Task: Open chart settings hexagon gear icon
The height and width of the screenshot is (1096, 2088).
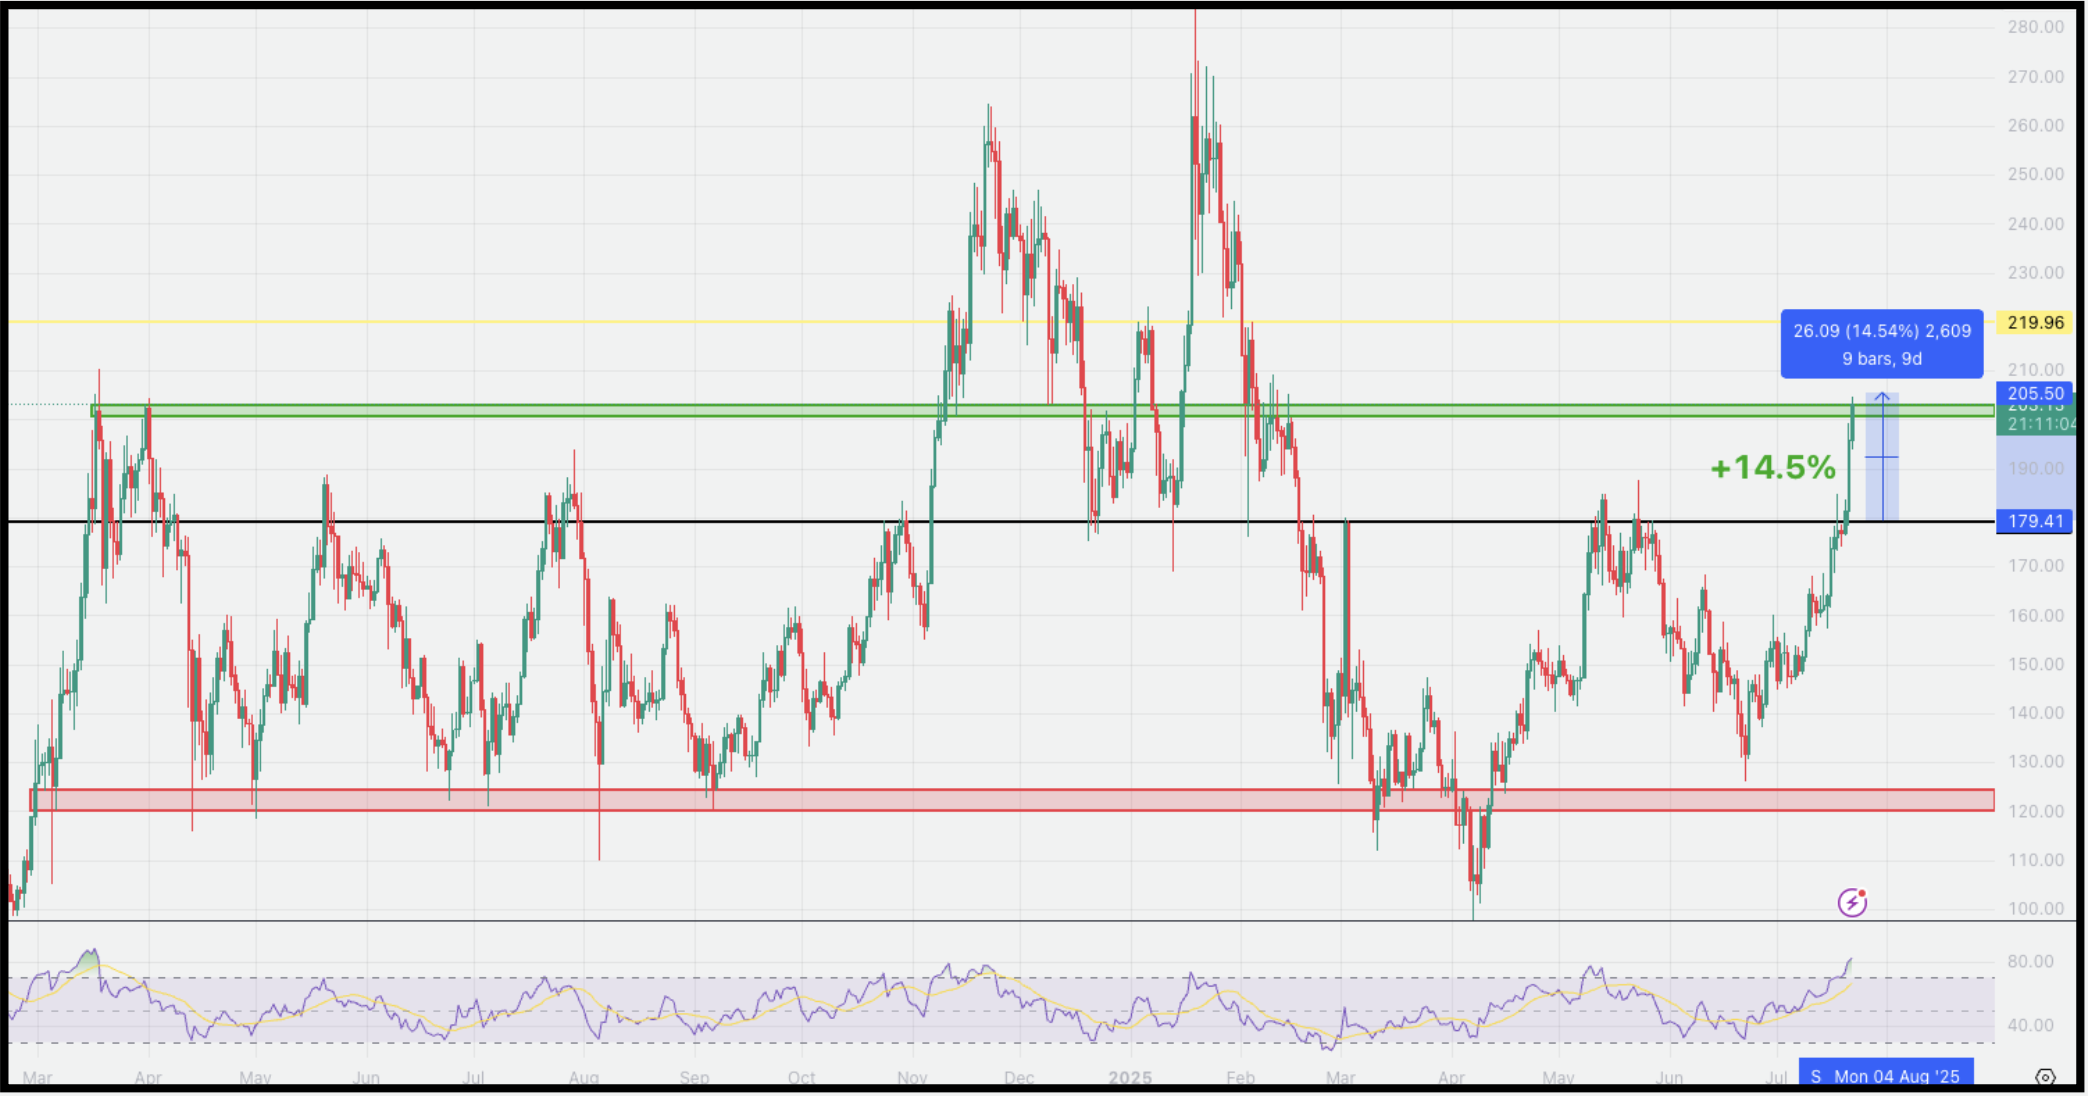Action: point(2045,1077)
